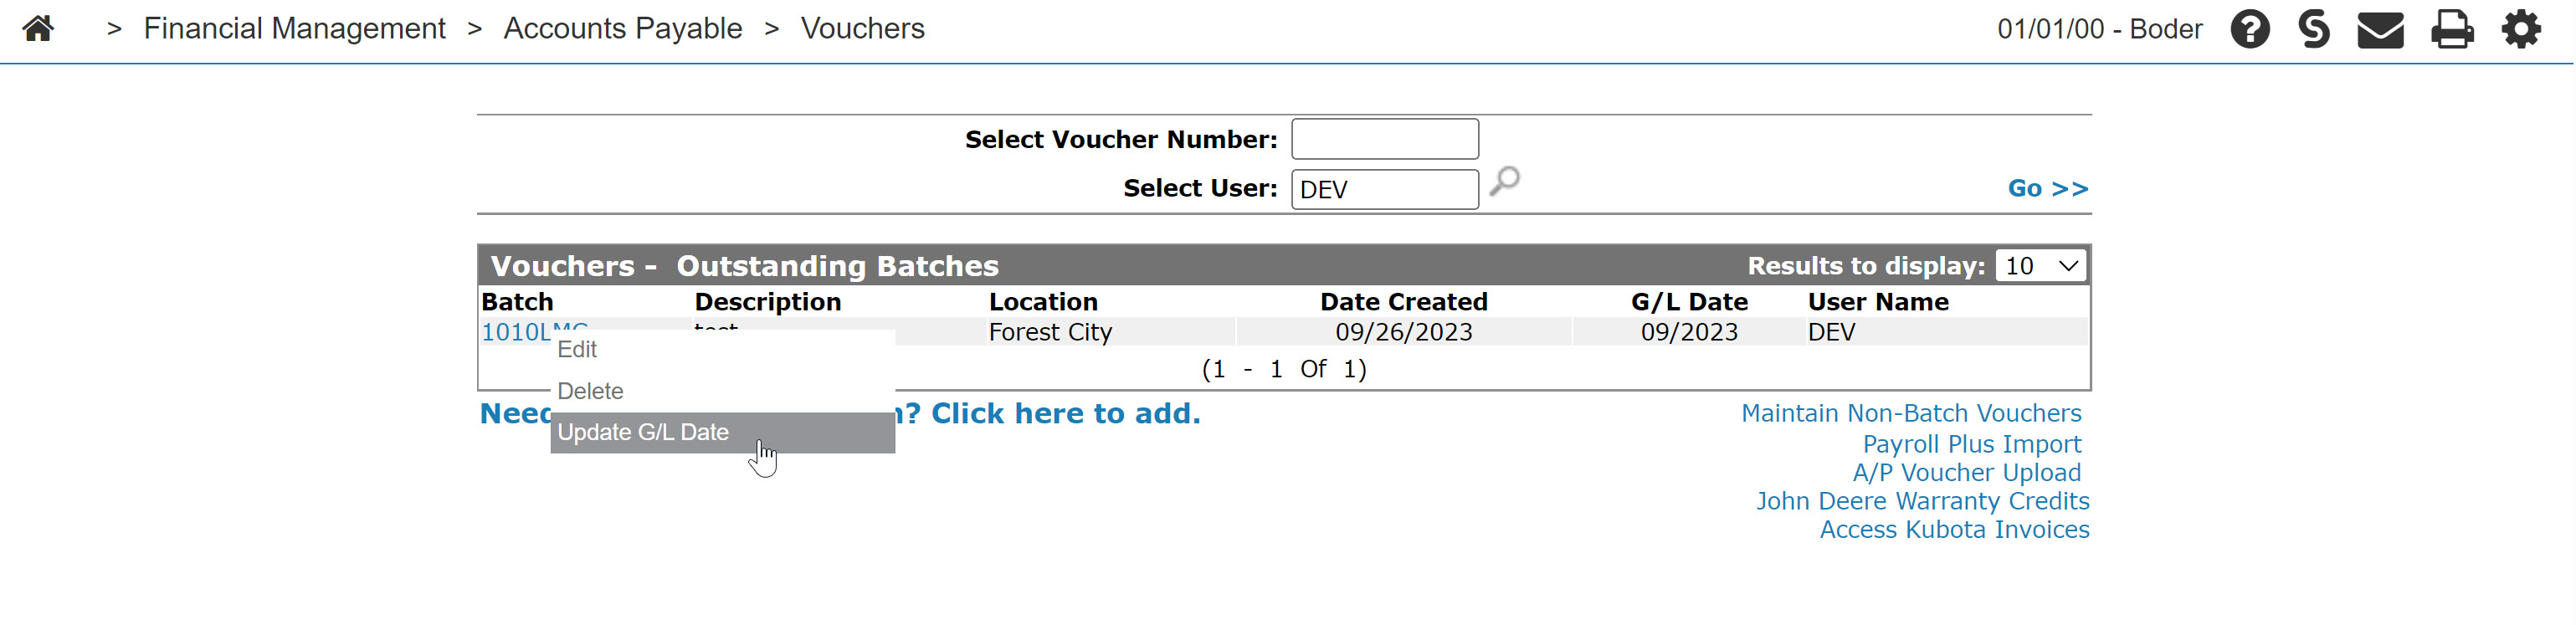
Task: Open Maintain Non-Batch Vouchers link
Action: [1911, 413]
